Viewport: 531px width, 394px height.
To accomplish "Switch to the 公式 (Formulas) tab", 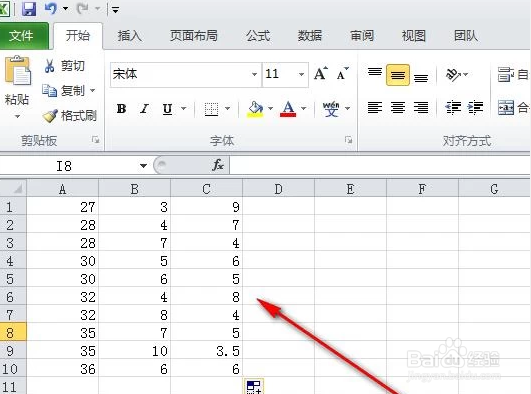I will 258,36.
